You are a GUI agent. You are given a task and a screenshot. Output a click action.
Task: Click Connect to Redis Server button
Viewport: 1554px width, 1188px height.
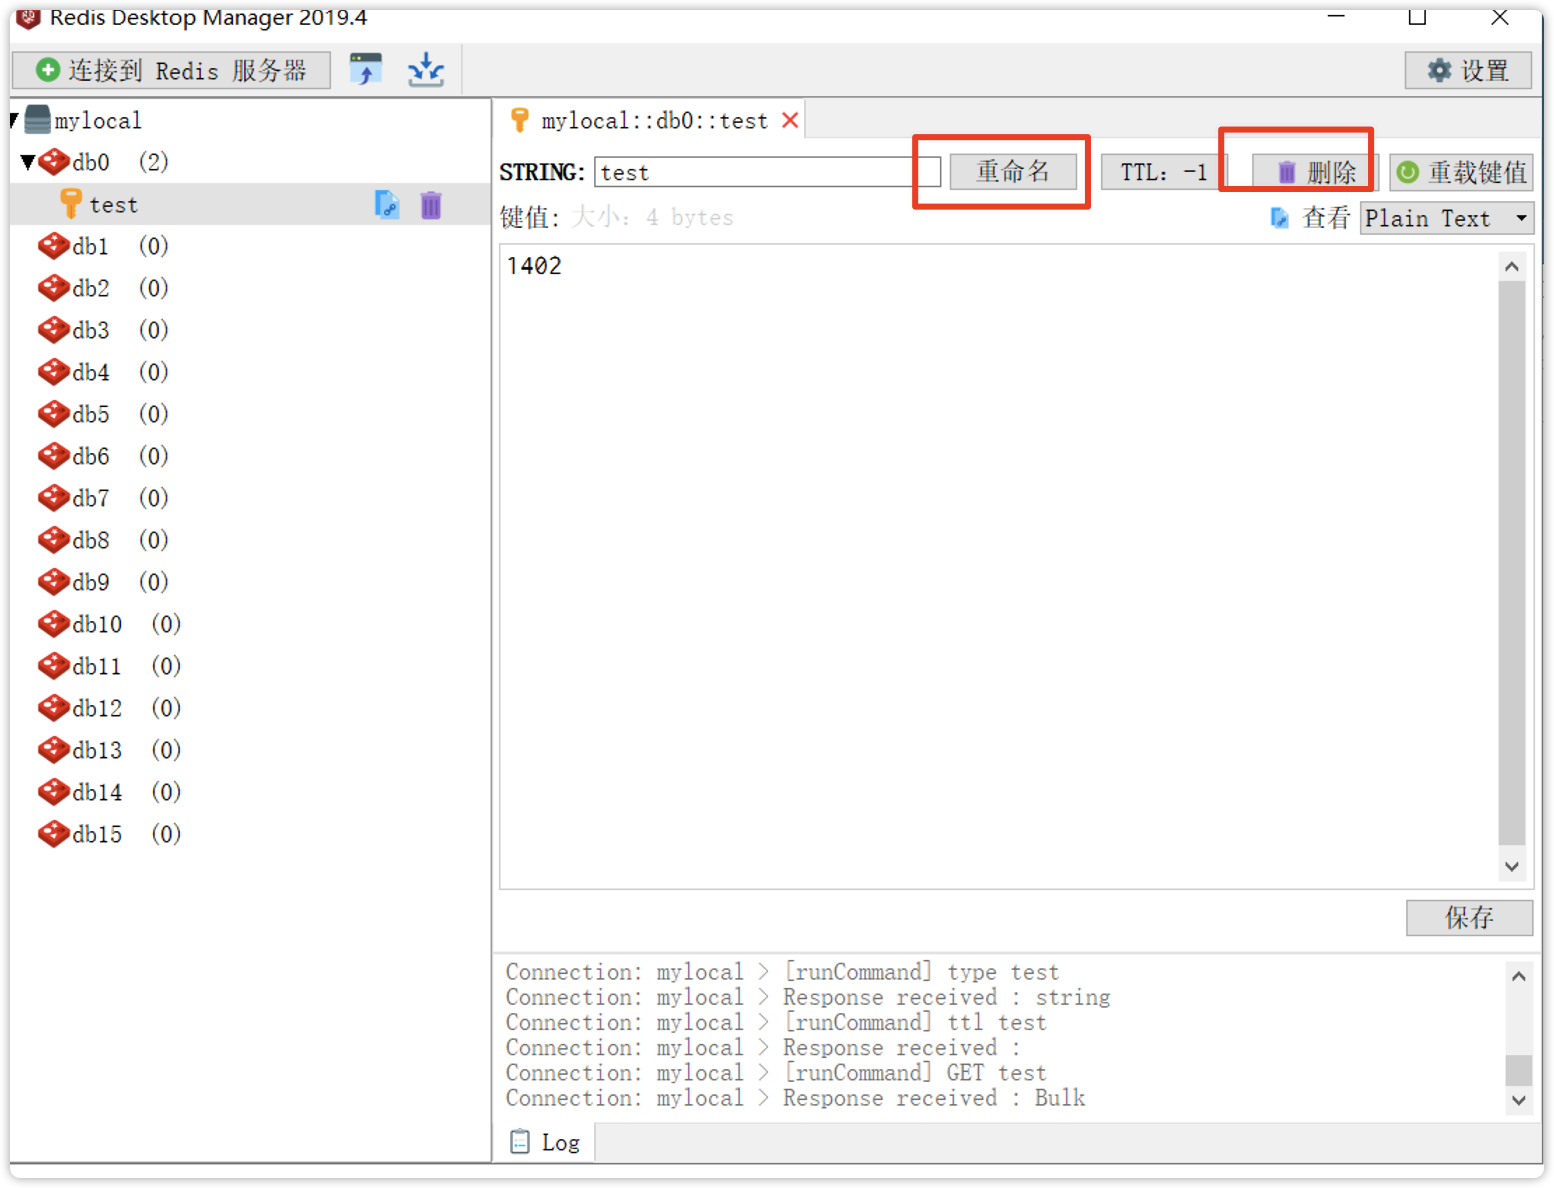click(x=171, y=70)
